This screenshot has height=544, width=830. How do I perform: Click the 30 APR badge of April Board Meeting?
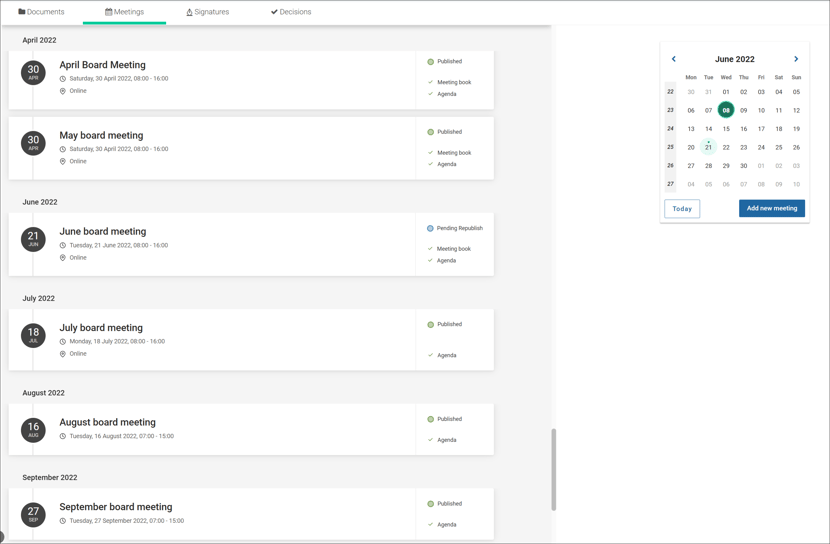point(33,72)
